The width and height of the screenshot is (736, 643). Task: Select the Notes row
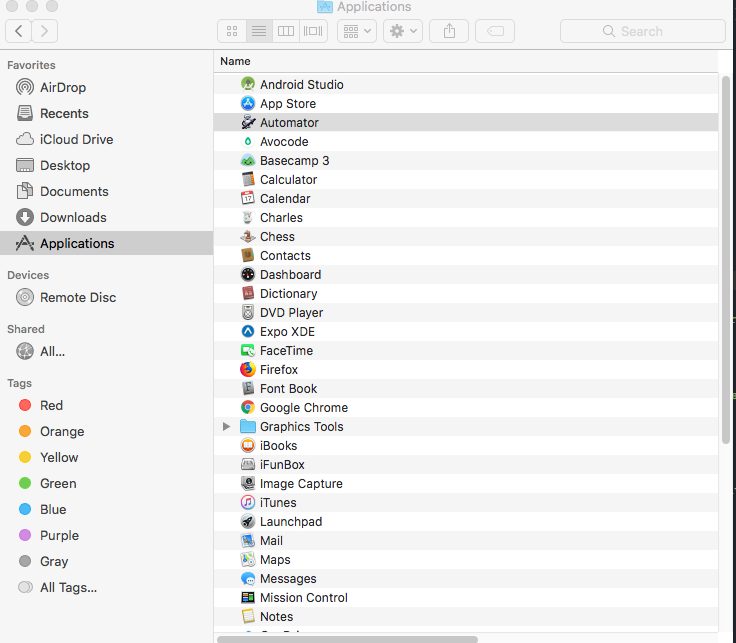(466, 617)
